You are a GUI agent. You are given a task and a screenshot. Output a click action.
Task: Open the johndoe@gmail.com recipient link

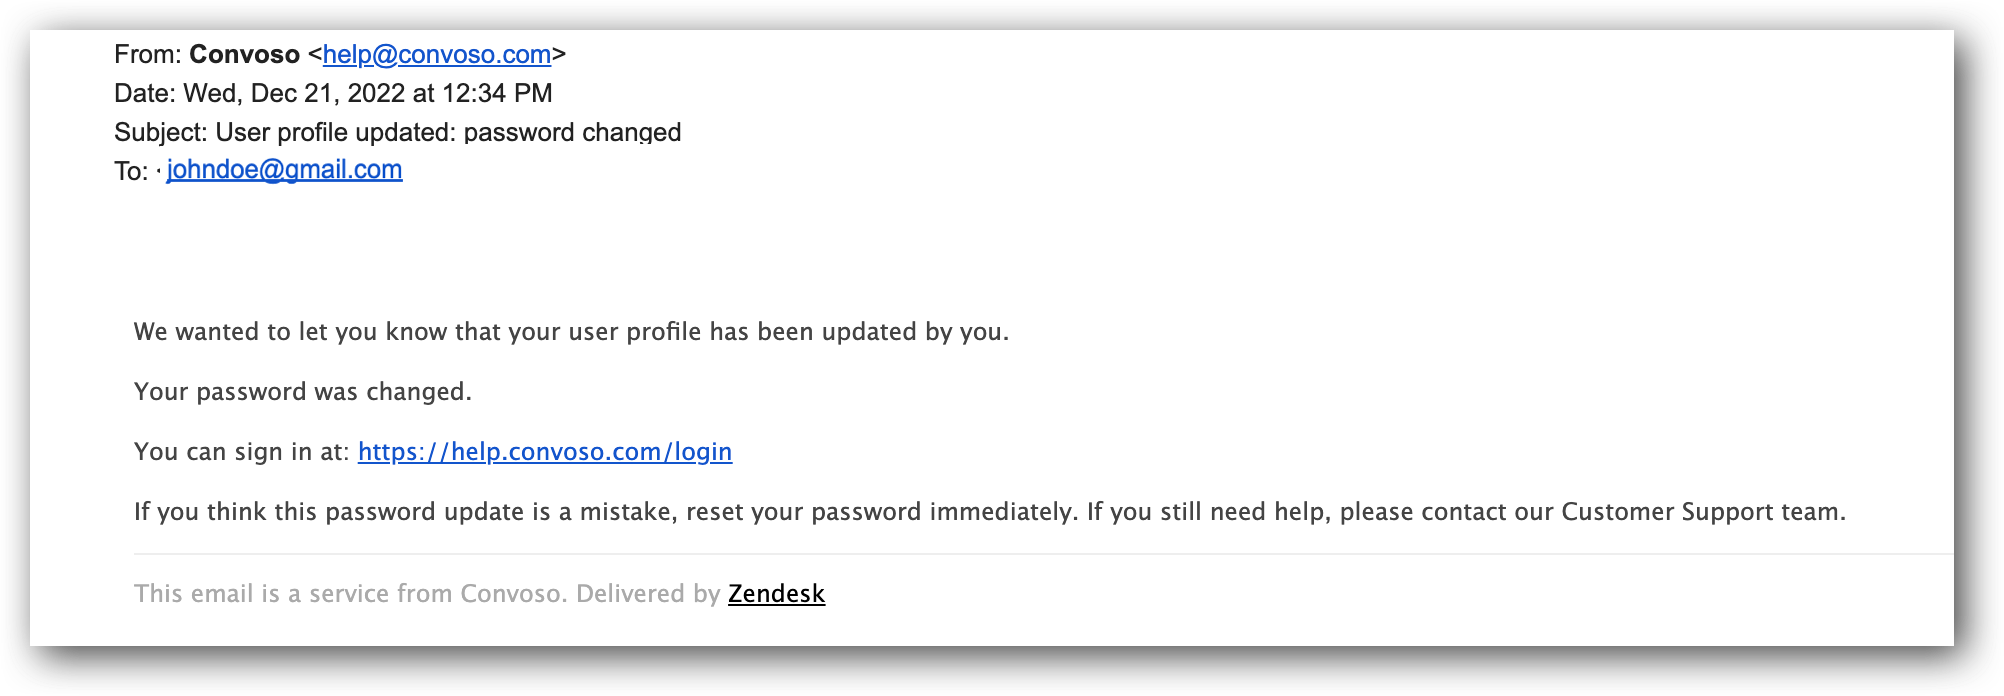click(x=284, y=170)
